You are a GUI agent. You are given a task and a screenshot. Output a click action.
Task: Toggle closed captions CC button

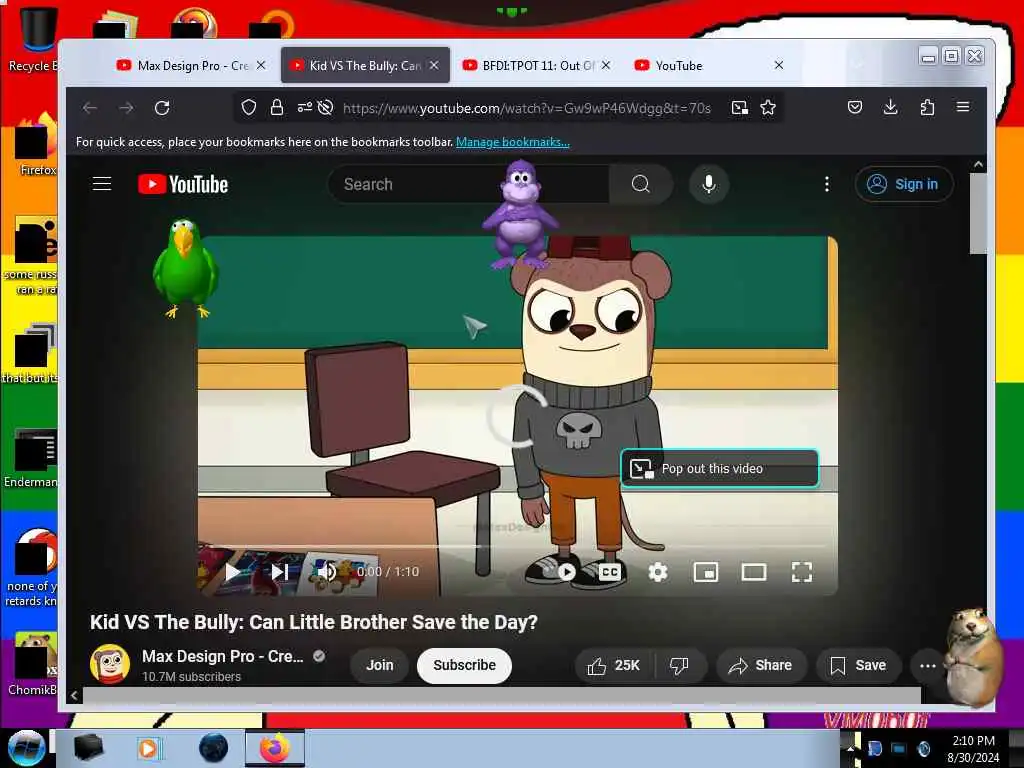[x=609, y=572]
